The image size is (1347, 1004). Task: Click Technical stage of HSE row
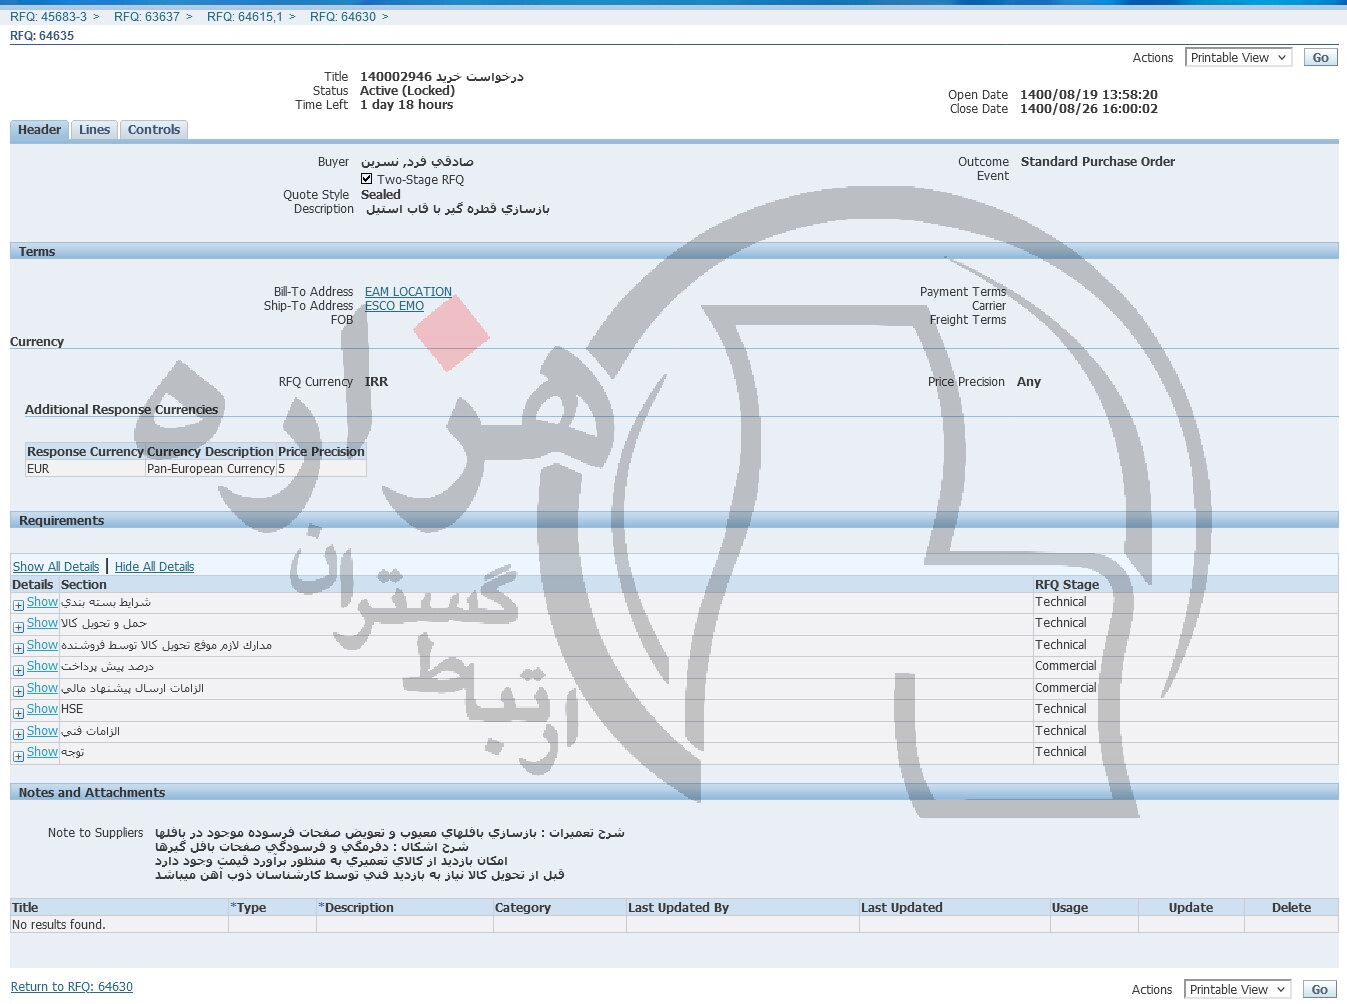click(1061, 709)
